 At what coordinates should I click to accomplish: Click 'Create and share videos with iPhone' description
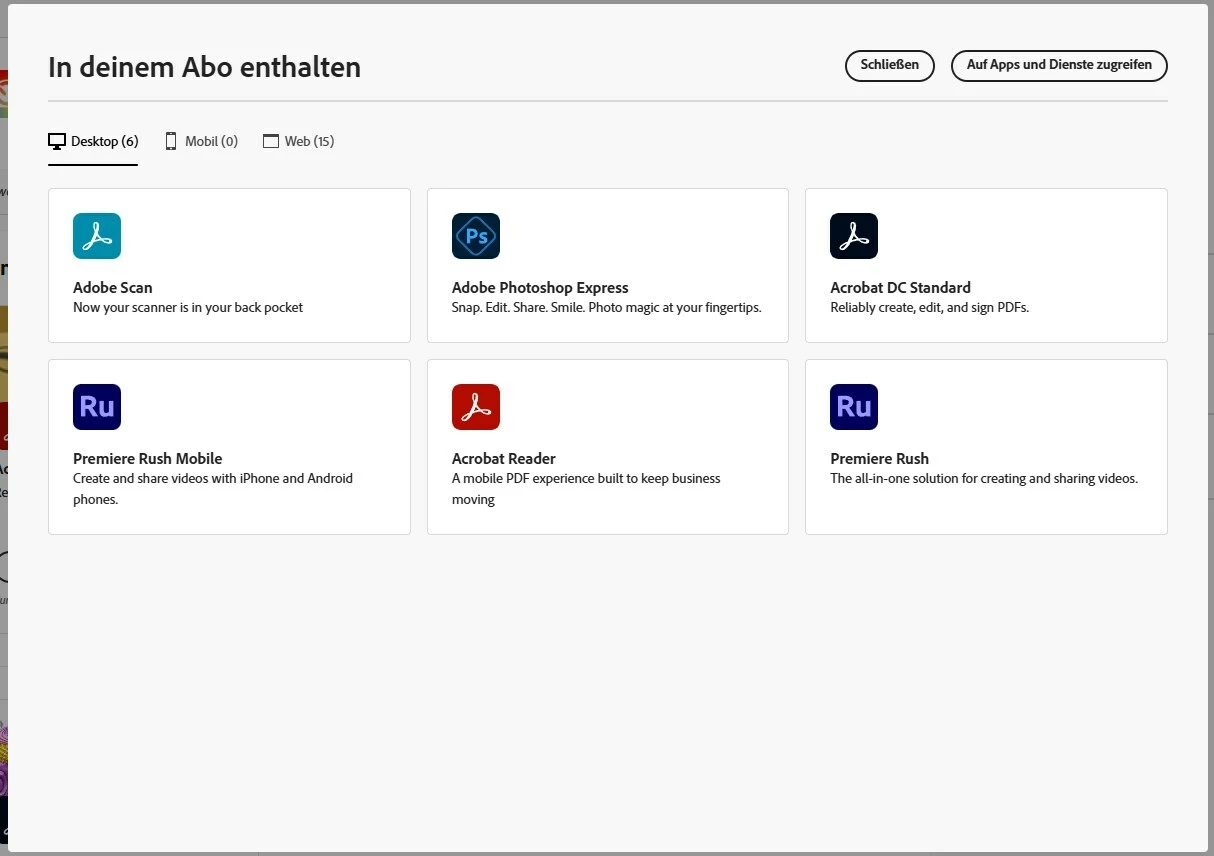tap(213, 488)
